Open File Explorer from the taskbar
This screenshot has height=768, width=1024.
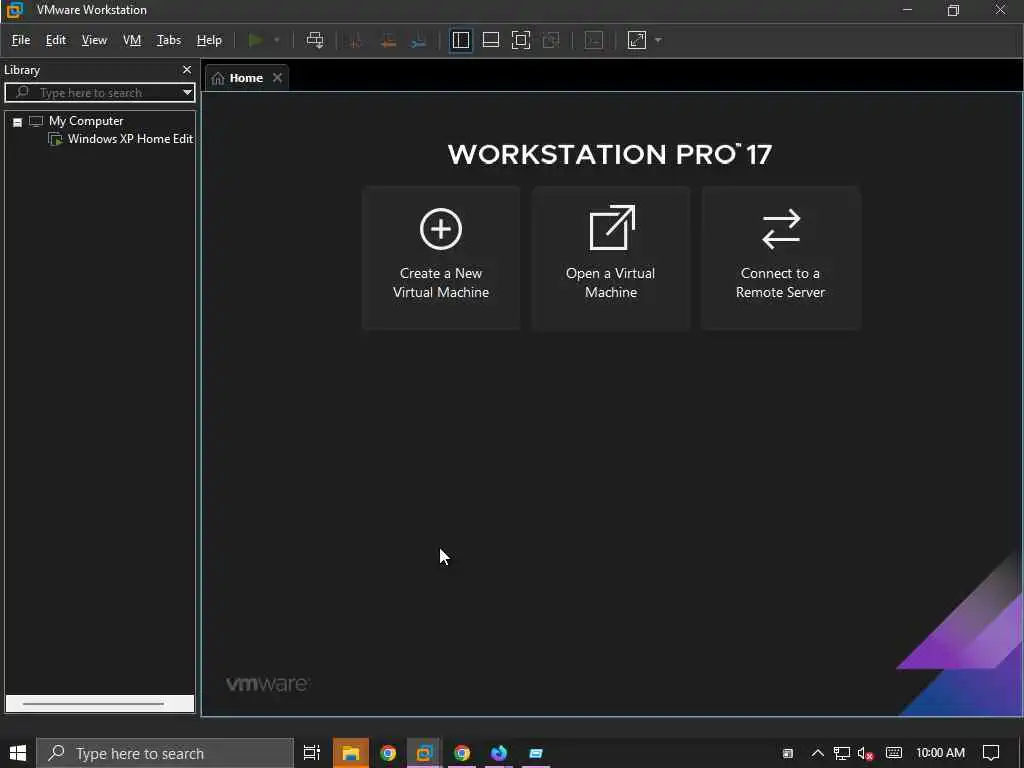[351, 753]
